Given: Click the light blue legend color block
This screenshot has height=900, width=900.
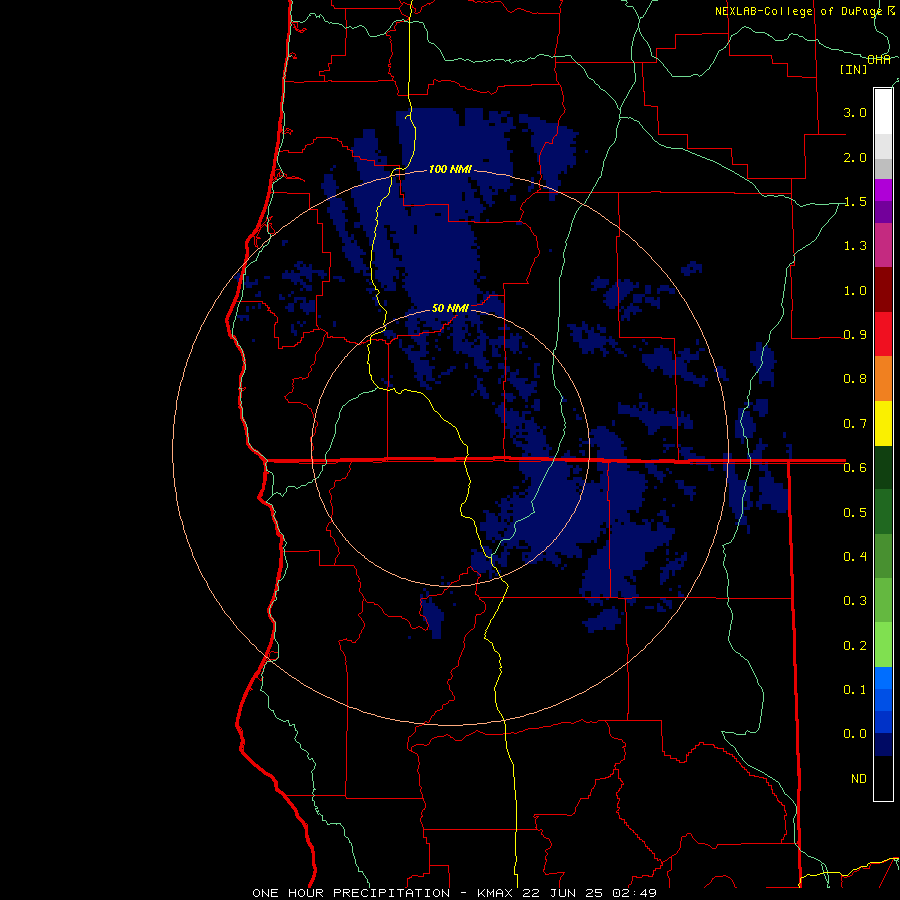Looking at the screenshot, I should coord(883,678).
